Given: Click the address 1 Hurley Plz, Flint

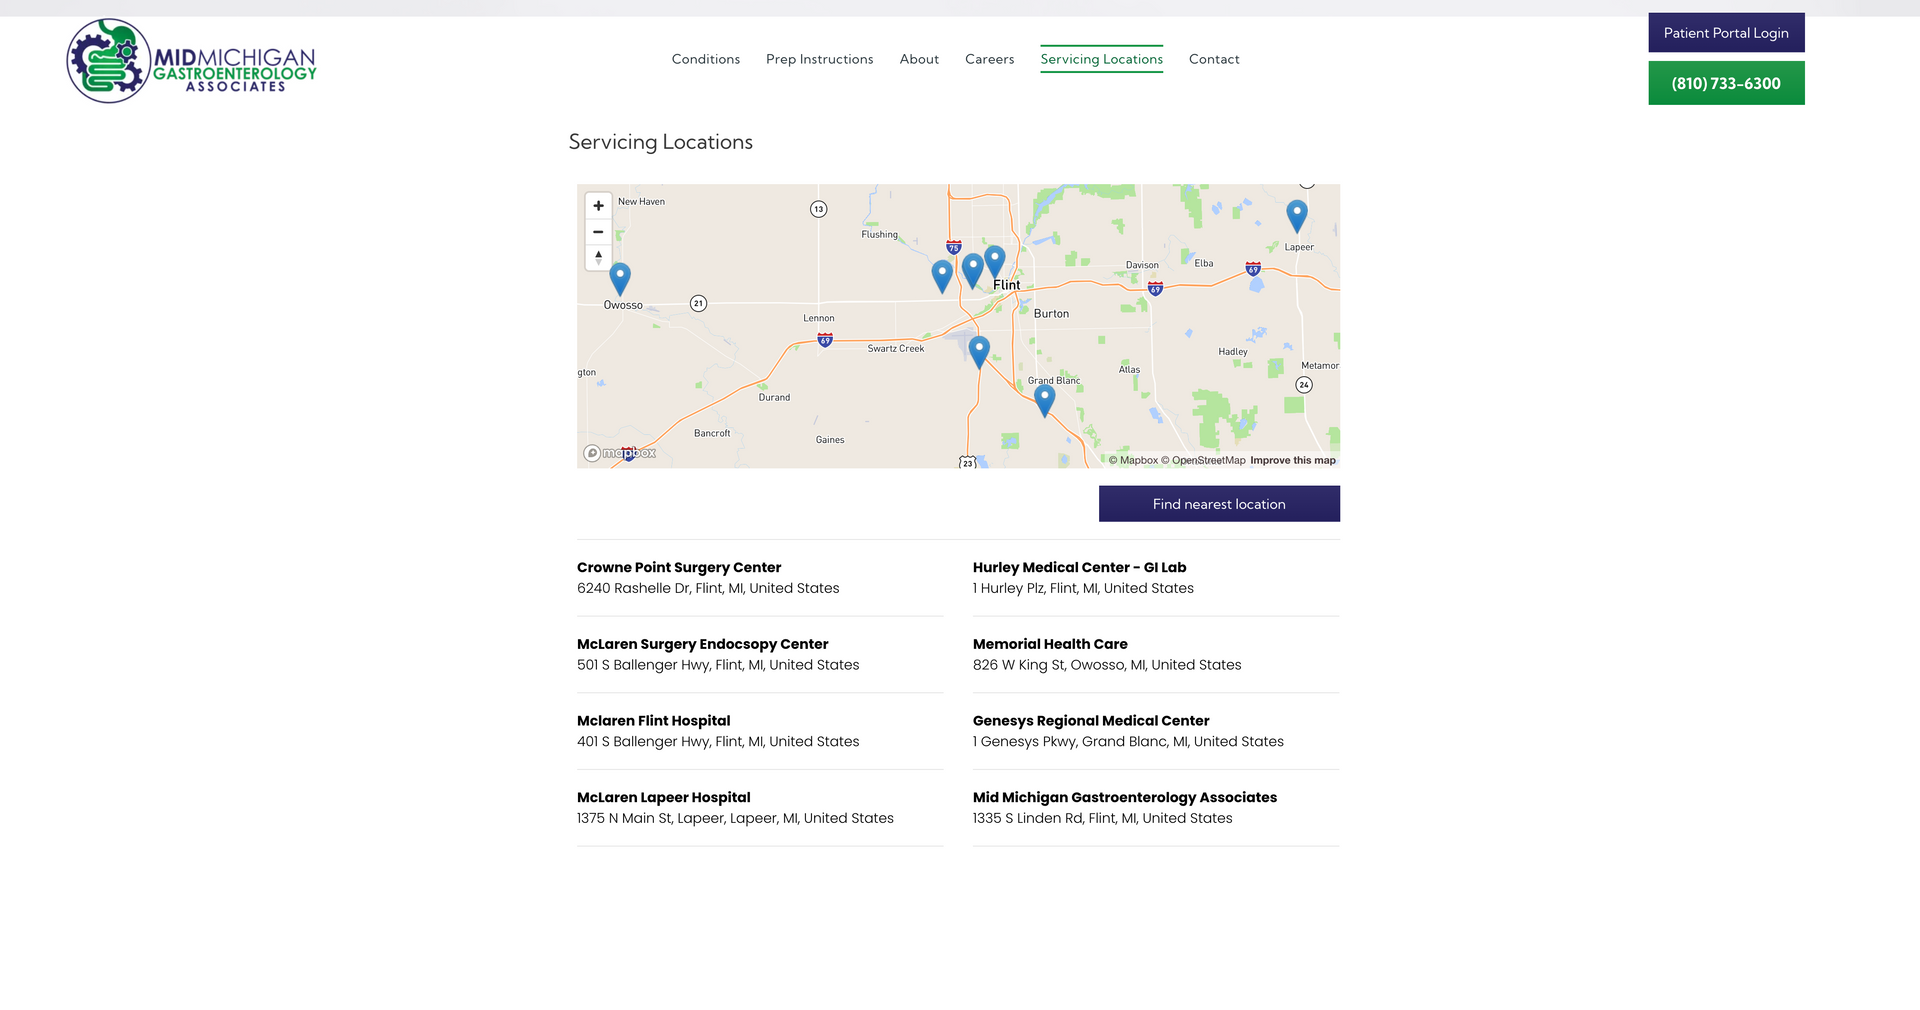Looking at the screenshot, I should [1083, 588].
